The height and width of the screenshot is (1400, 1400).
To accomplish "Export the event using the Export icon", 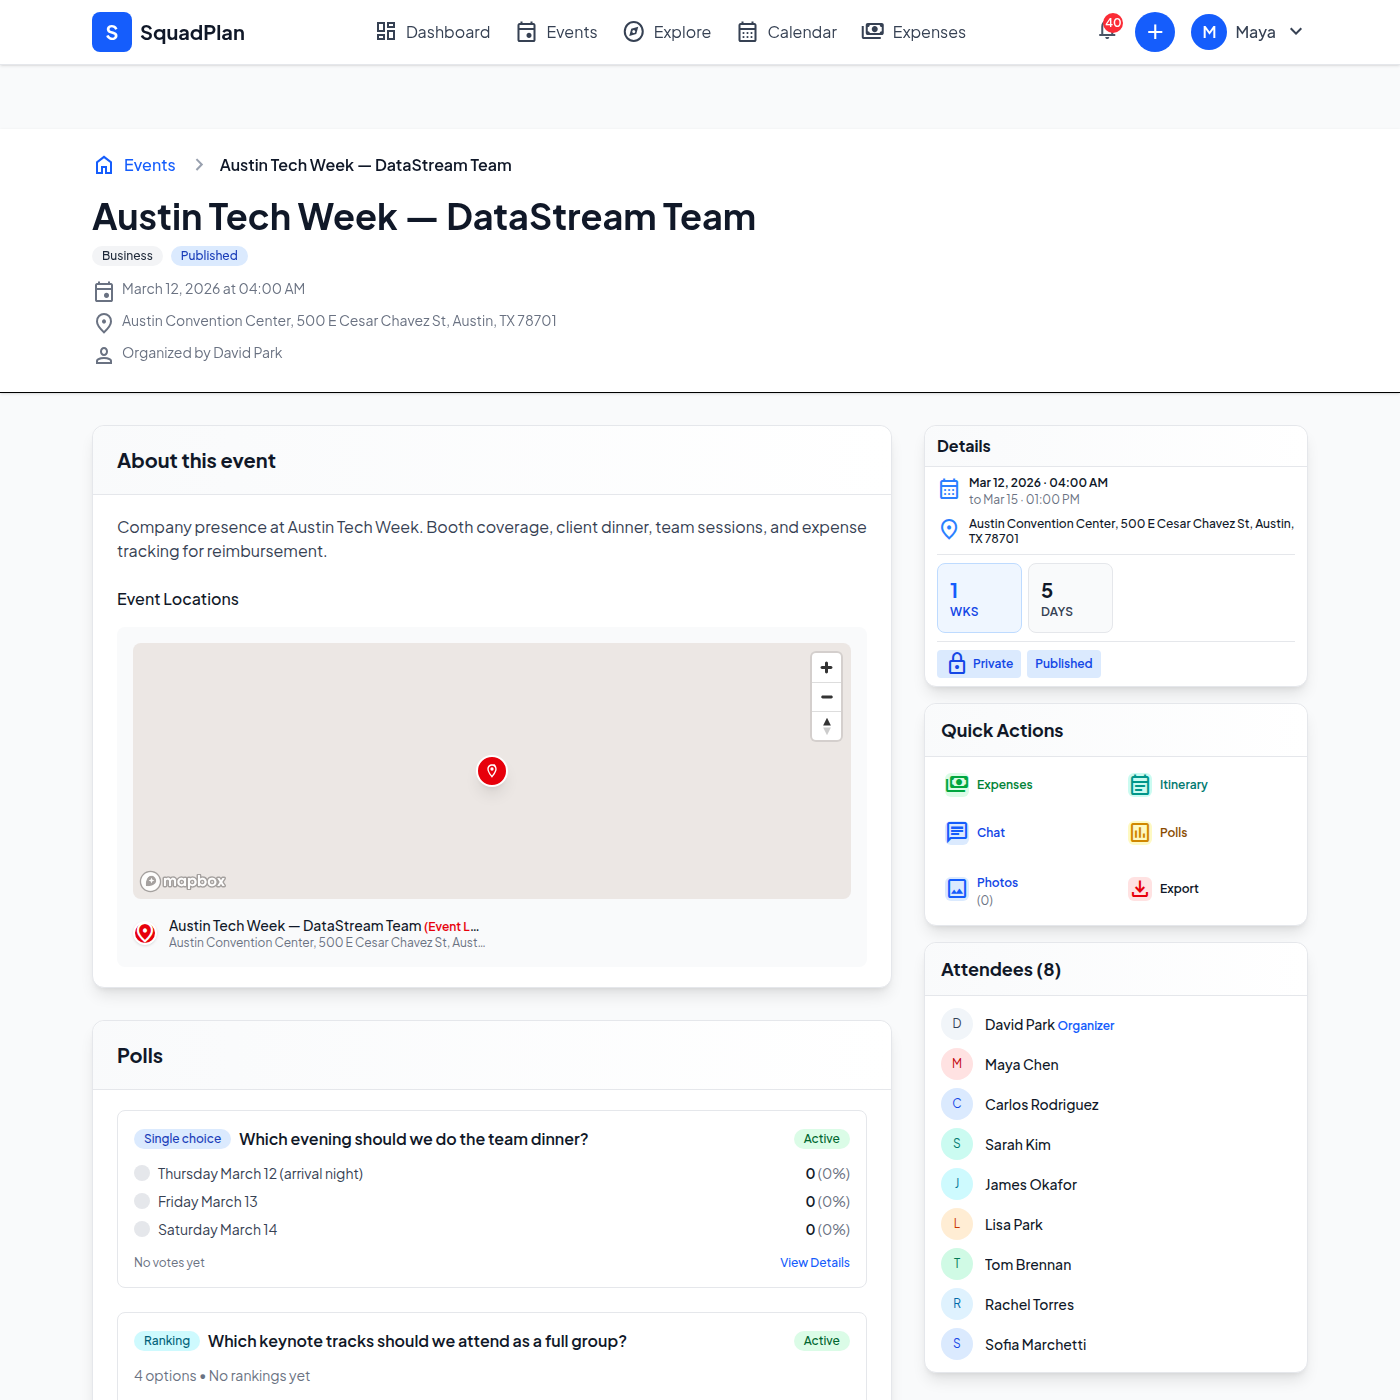I will point(1140,888).
